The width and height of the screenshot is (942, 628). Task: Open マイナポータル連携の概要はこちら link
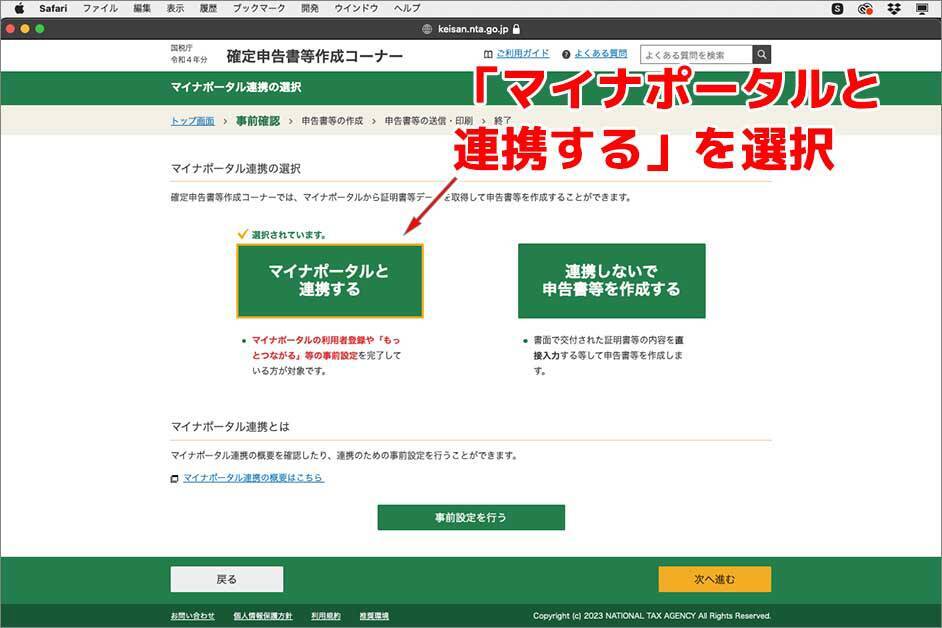pos(253,478)
